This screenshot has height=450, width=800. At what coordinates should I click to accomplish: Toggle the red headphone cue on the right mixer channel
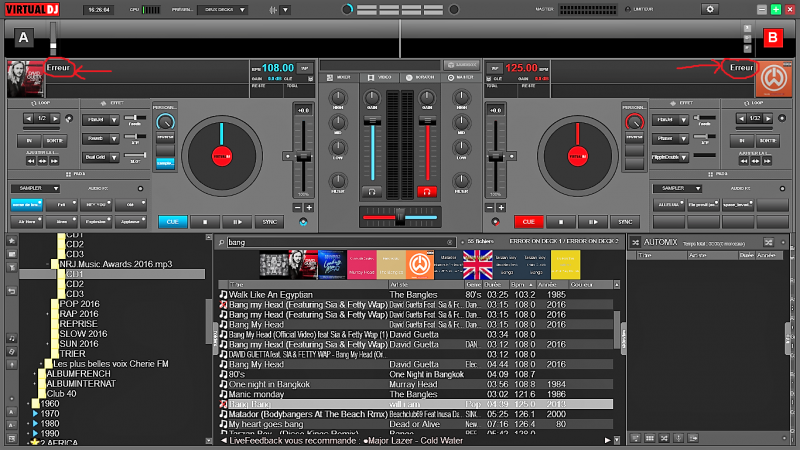(x=427, y=192)
